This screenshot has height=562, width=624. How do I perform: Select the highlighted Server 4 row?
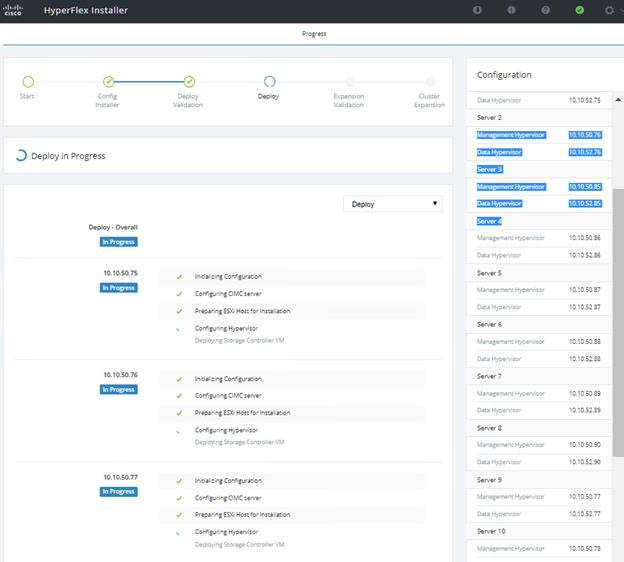(x=539, y=221)
